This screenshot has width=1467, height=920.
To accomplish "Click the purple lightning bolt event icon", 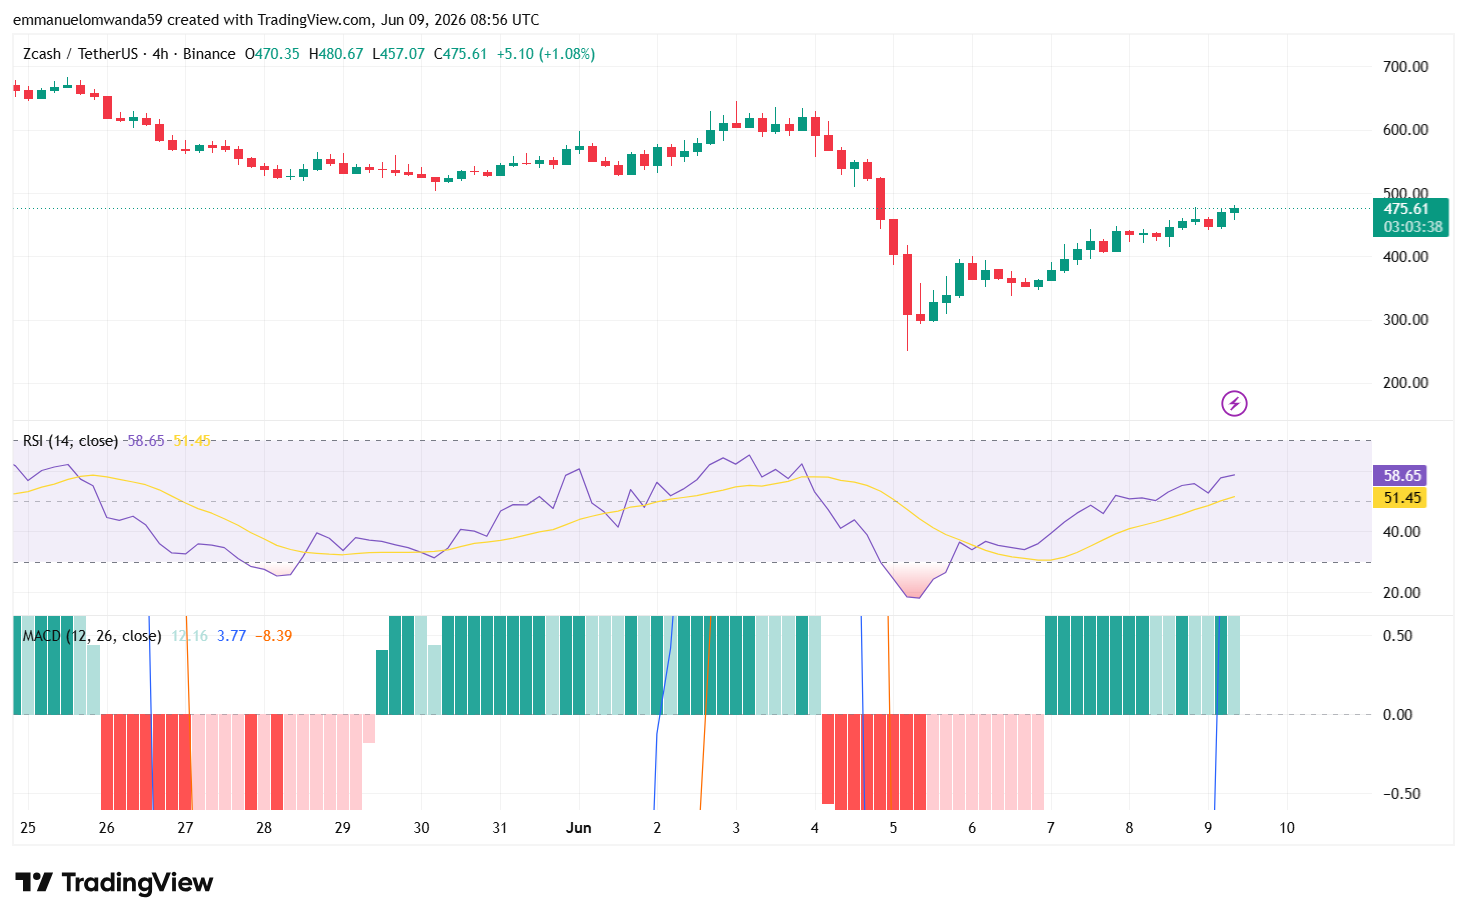I will coord(1234,404).
